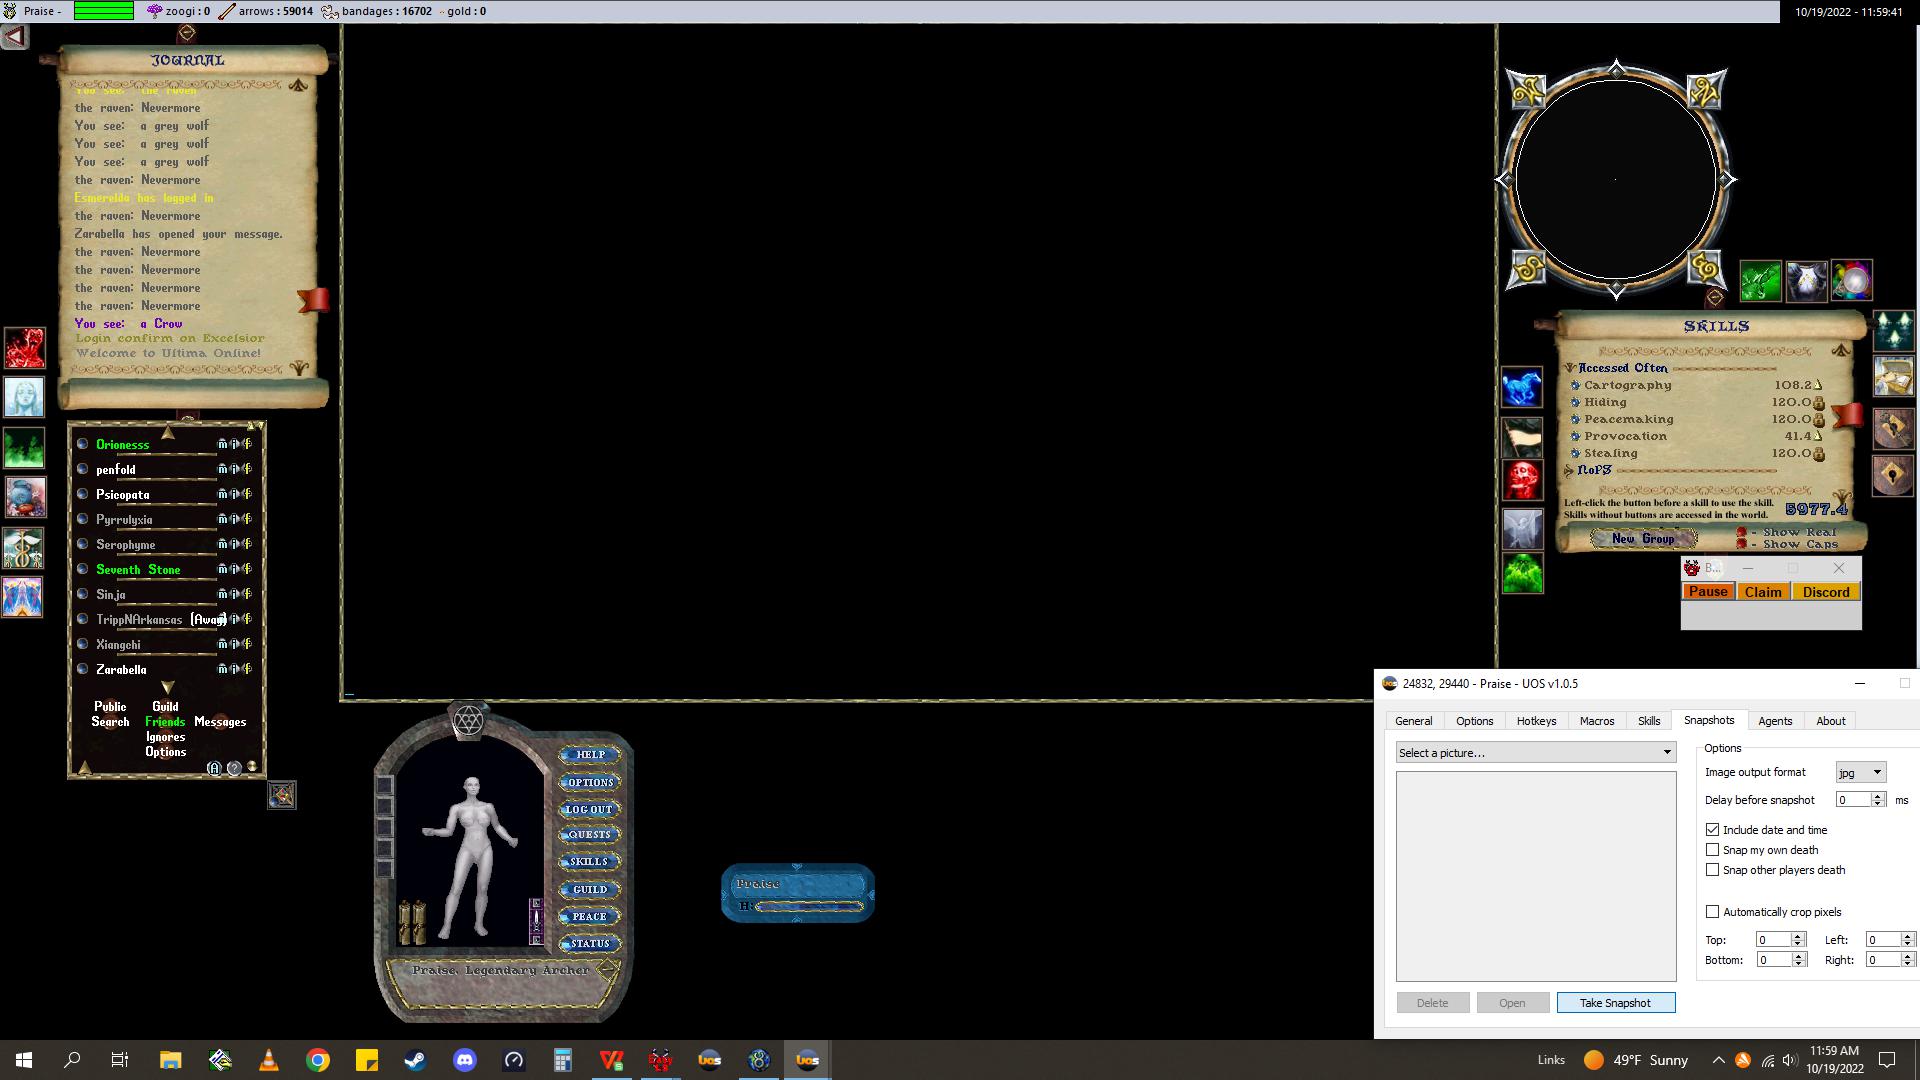Click the red skull icon beside the Skills scroll
1920x1080 pixels.
(1522, 481)
